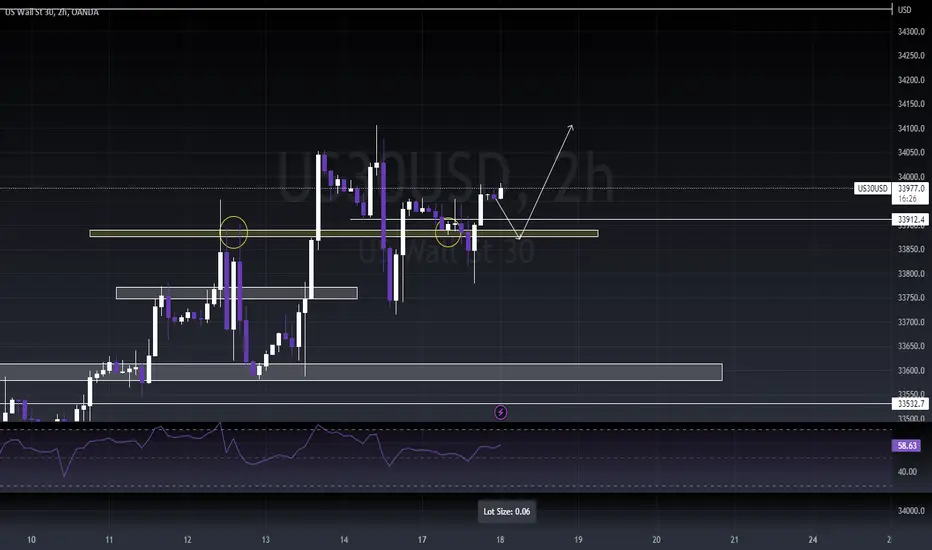This screenshot has width=932, height=550.
Task: Click the RSI value label 58.63
Action: pyautogui.click(x=906, y=445)
